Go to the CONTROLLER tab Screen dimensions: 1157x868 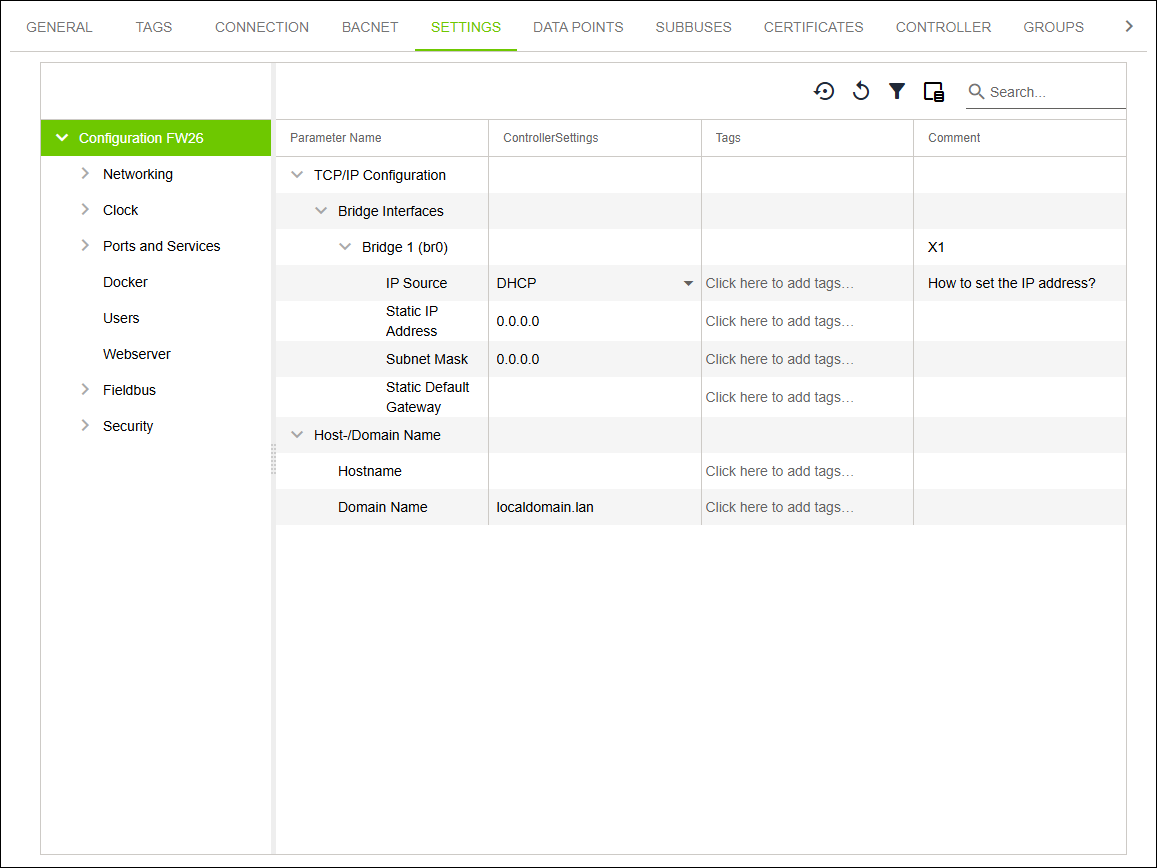943,27
